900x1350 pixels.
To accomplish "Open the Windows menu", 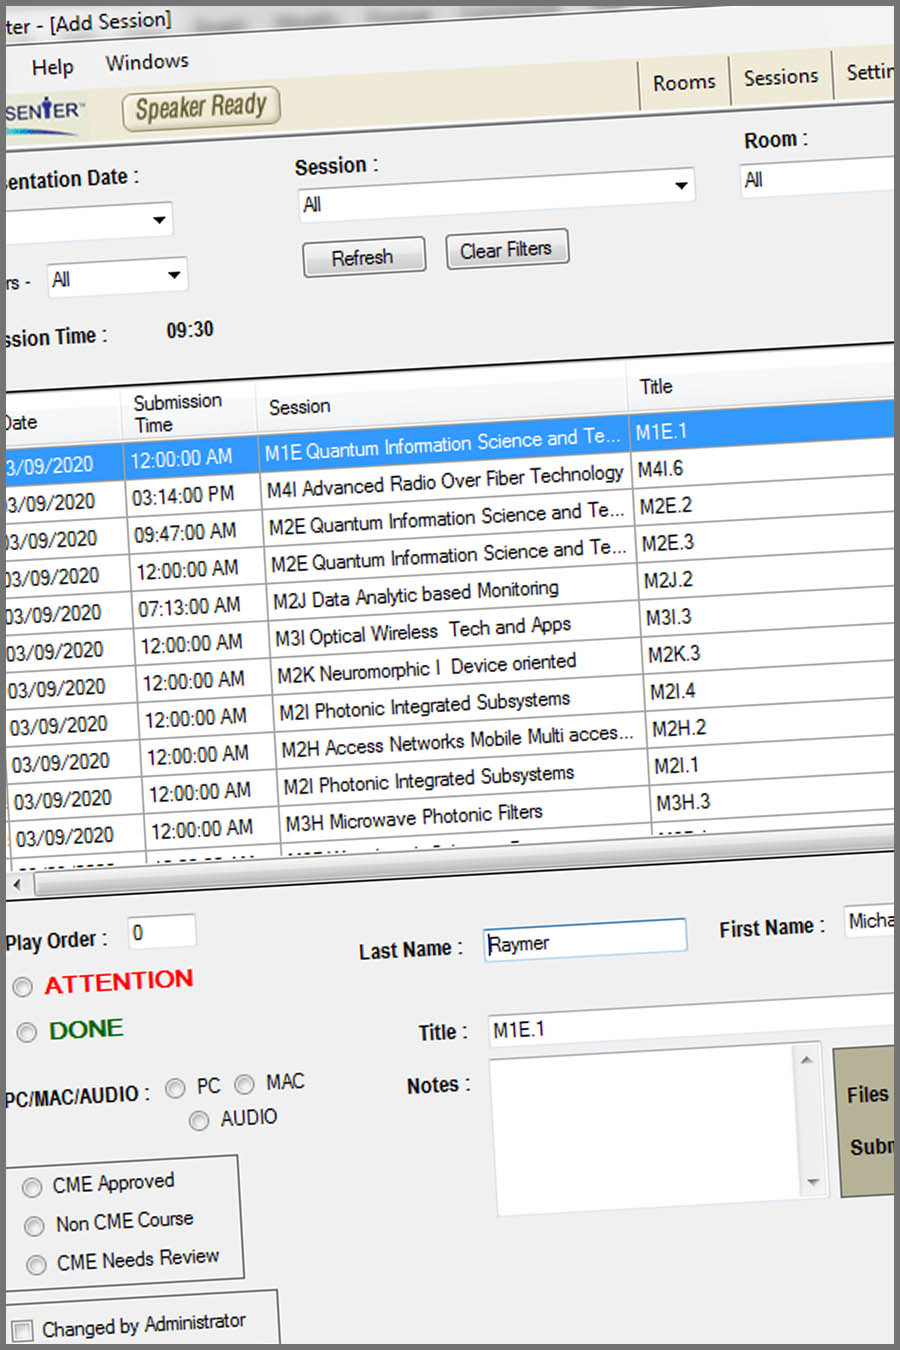I will pos(147,62).
